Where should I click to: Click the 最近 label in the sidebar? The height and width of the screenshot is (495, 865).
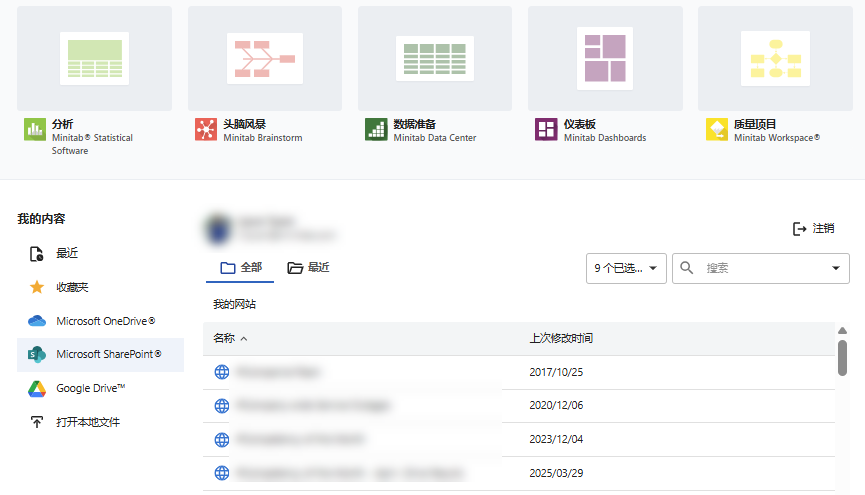coord(67,253)
